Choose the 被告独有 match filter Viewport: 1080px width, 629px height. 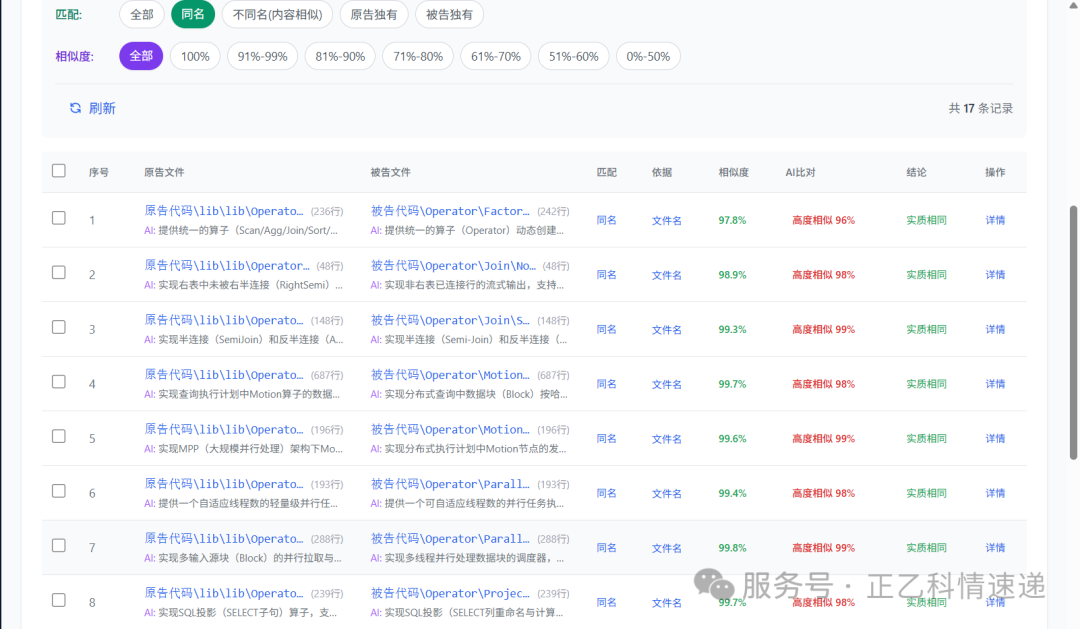pyautogui.click(x=449, y=15)
